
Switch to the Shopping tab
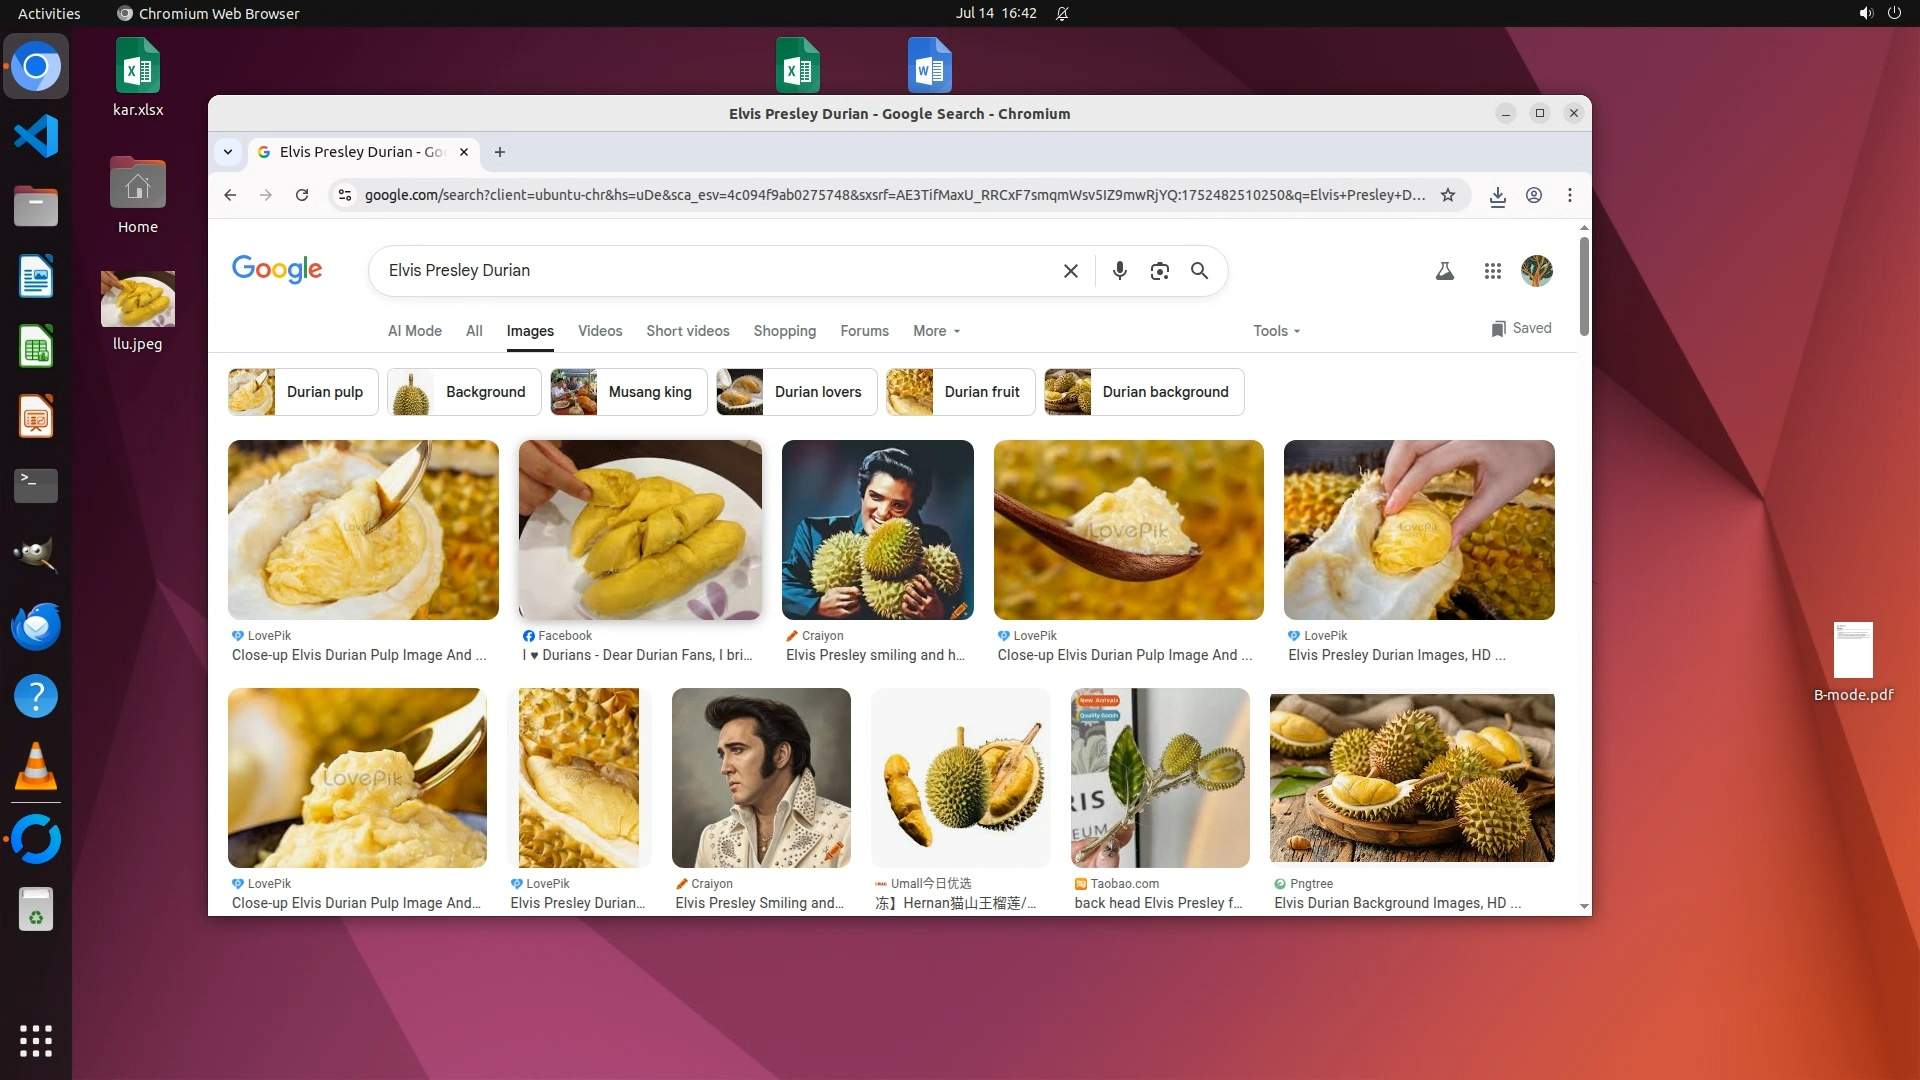(x=784, y=331)
